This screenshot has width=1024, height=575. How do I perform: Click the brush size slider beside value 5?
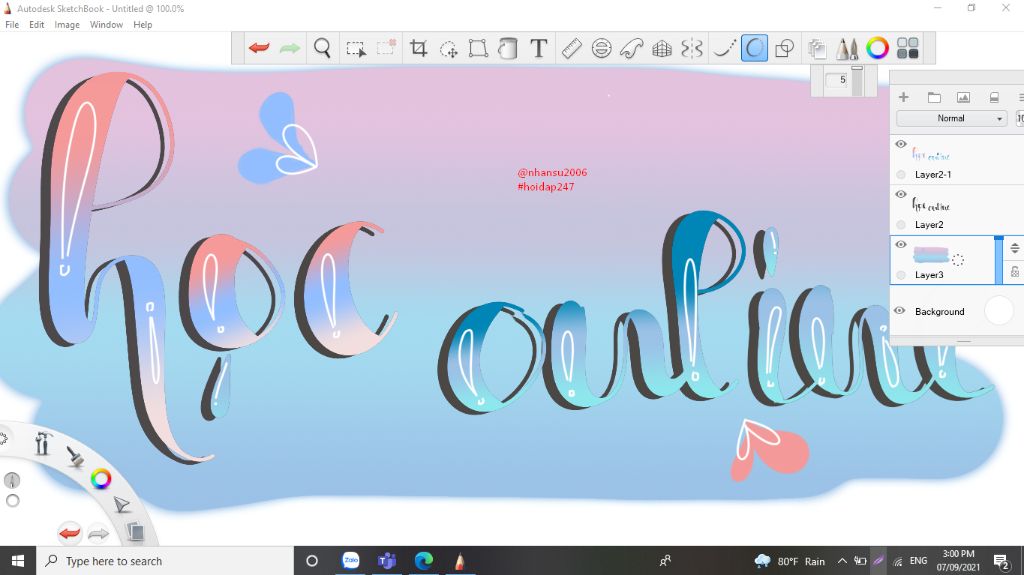coord(857,81)
